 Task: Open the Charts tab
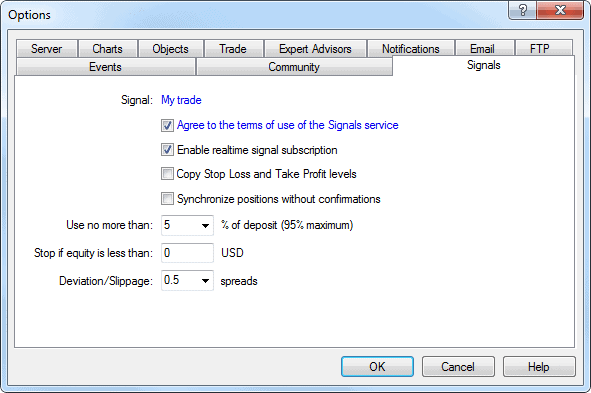[x=108, y=49]
